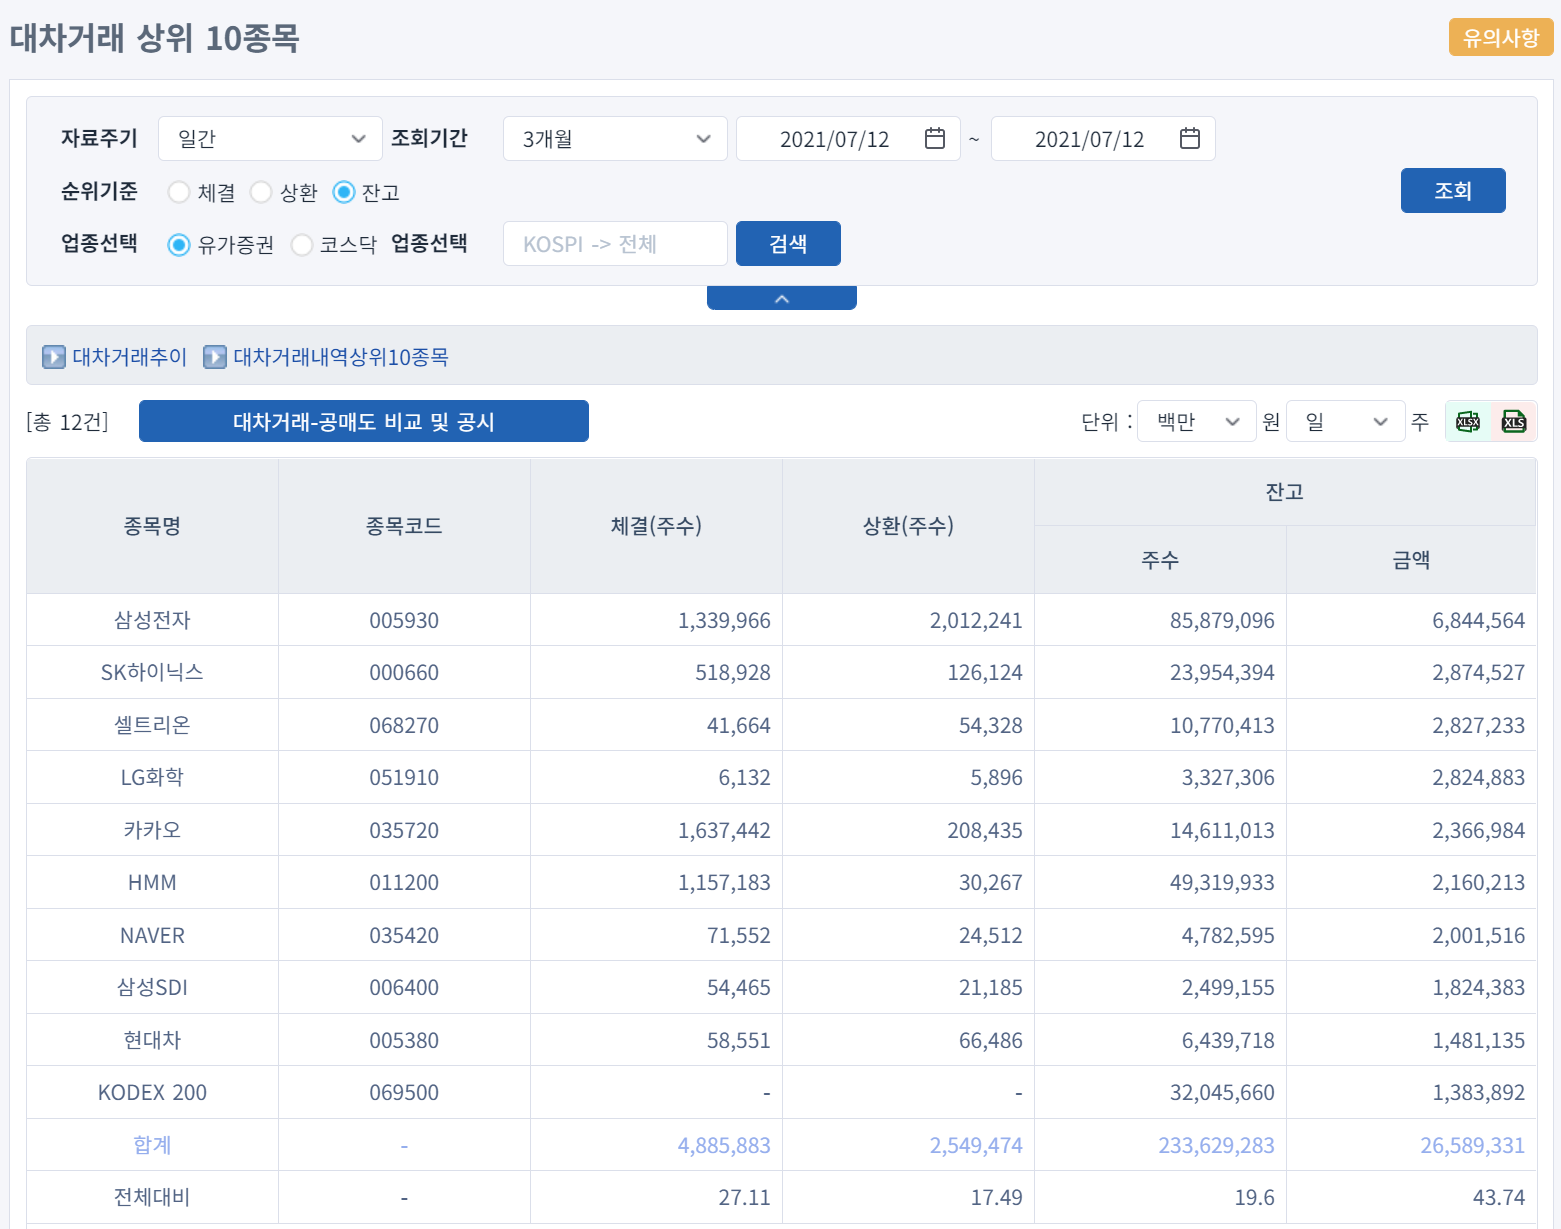Open the 백만 unit dropdown
This screenshot has height=1229, width=1561.
coord(1196,422)
